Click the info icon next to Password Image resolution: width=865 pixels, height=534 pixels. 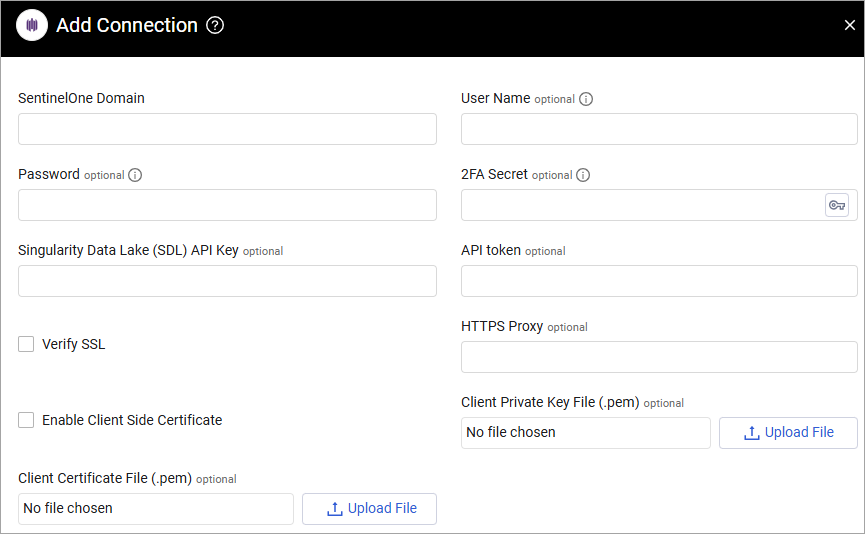(135, 175)
